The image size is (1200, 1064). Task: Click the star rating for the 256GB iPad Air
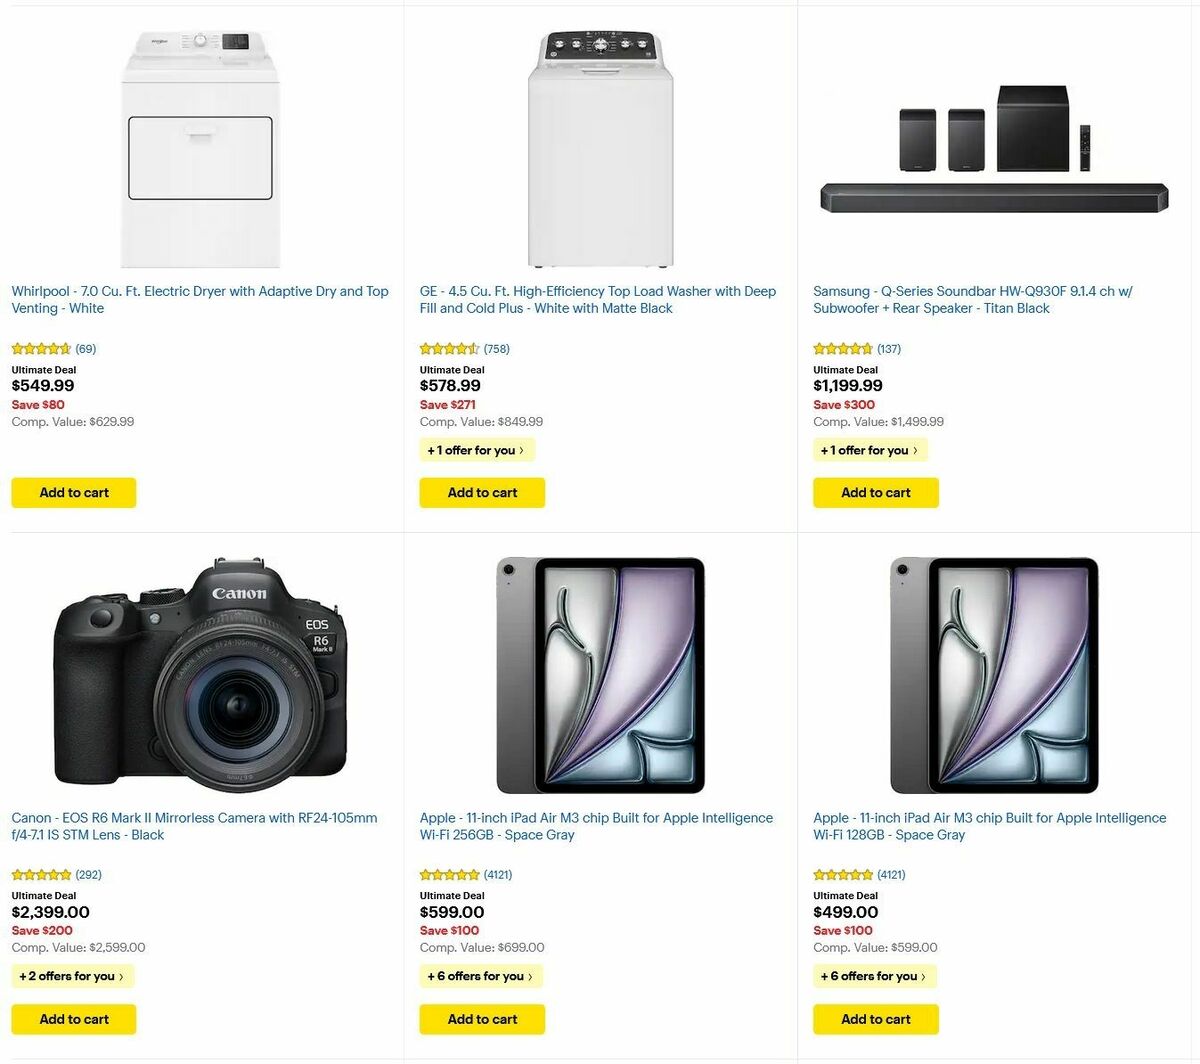coord(449,874)
